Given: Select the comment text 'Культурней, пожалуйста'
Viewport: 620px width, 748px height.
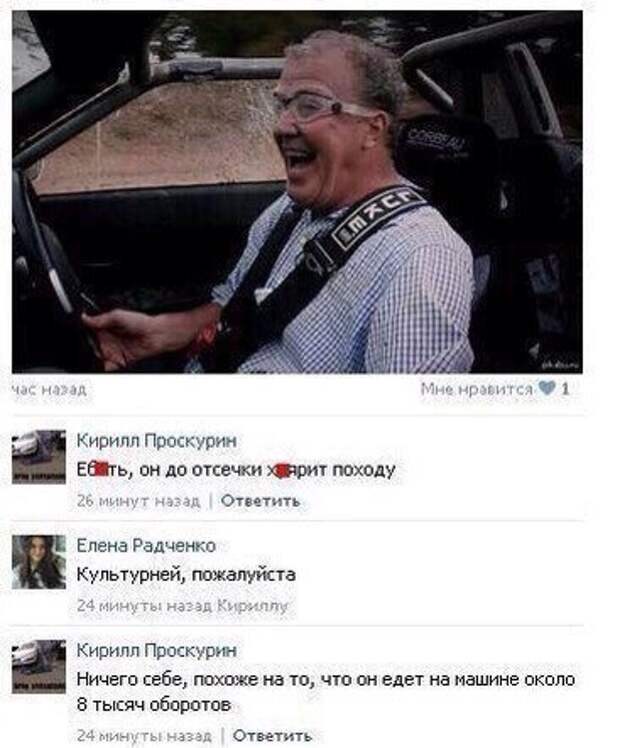Looking at the screenshot, I should coord(186,574).
